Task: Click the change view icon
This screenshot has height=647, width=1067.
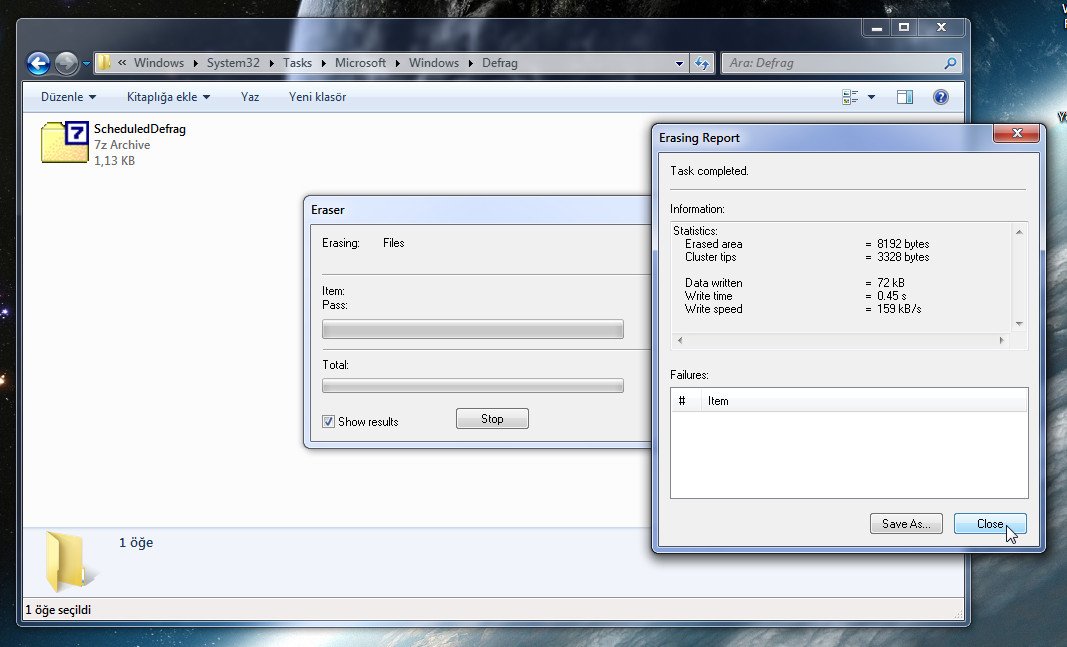Action: point(850,97)
